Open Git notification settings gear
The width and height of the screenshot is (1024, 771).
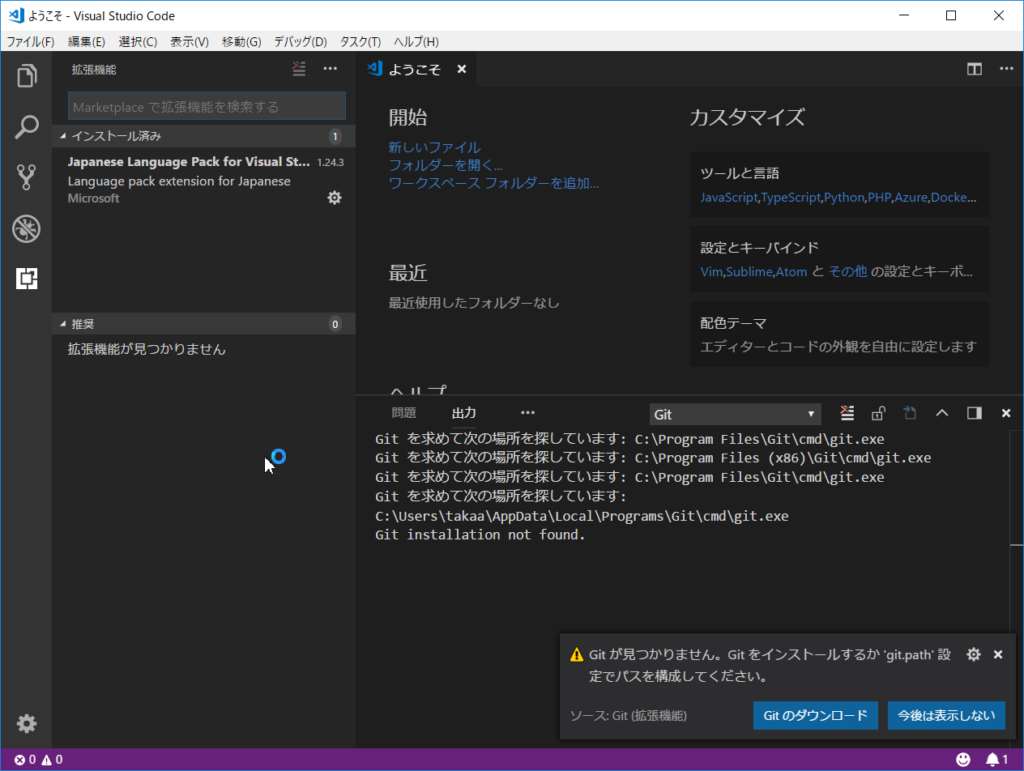tap(974, 654)
